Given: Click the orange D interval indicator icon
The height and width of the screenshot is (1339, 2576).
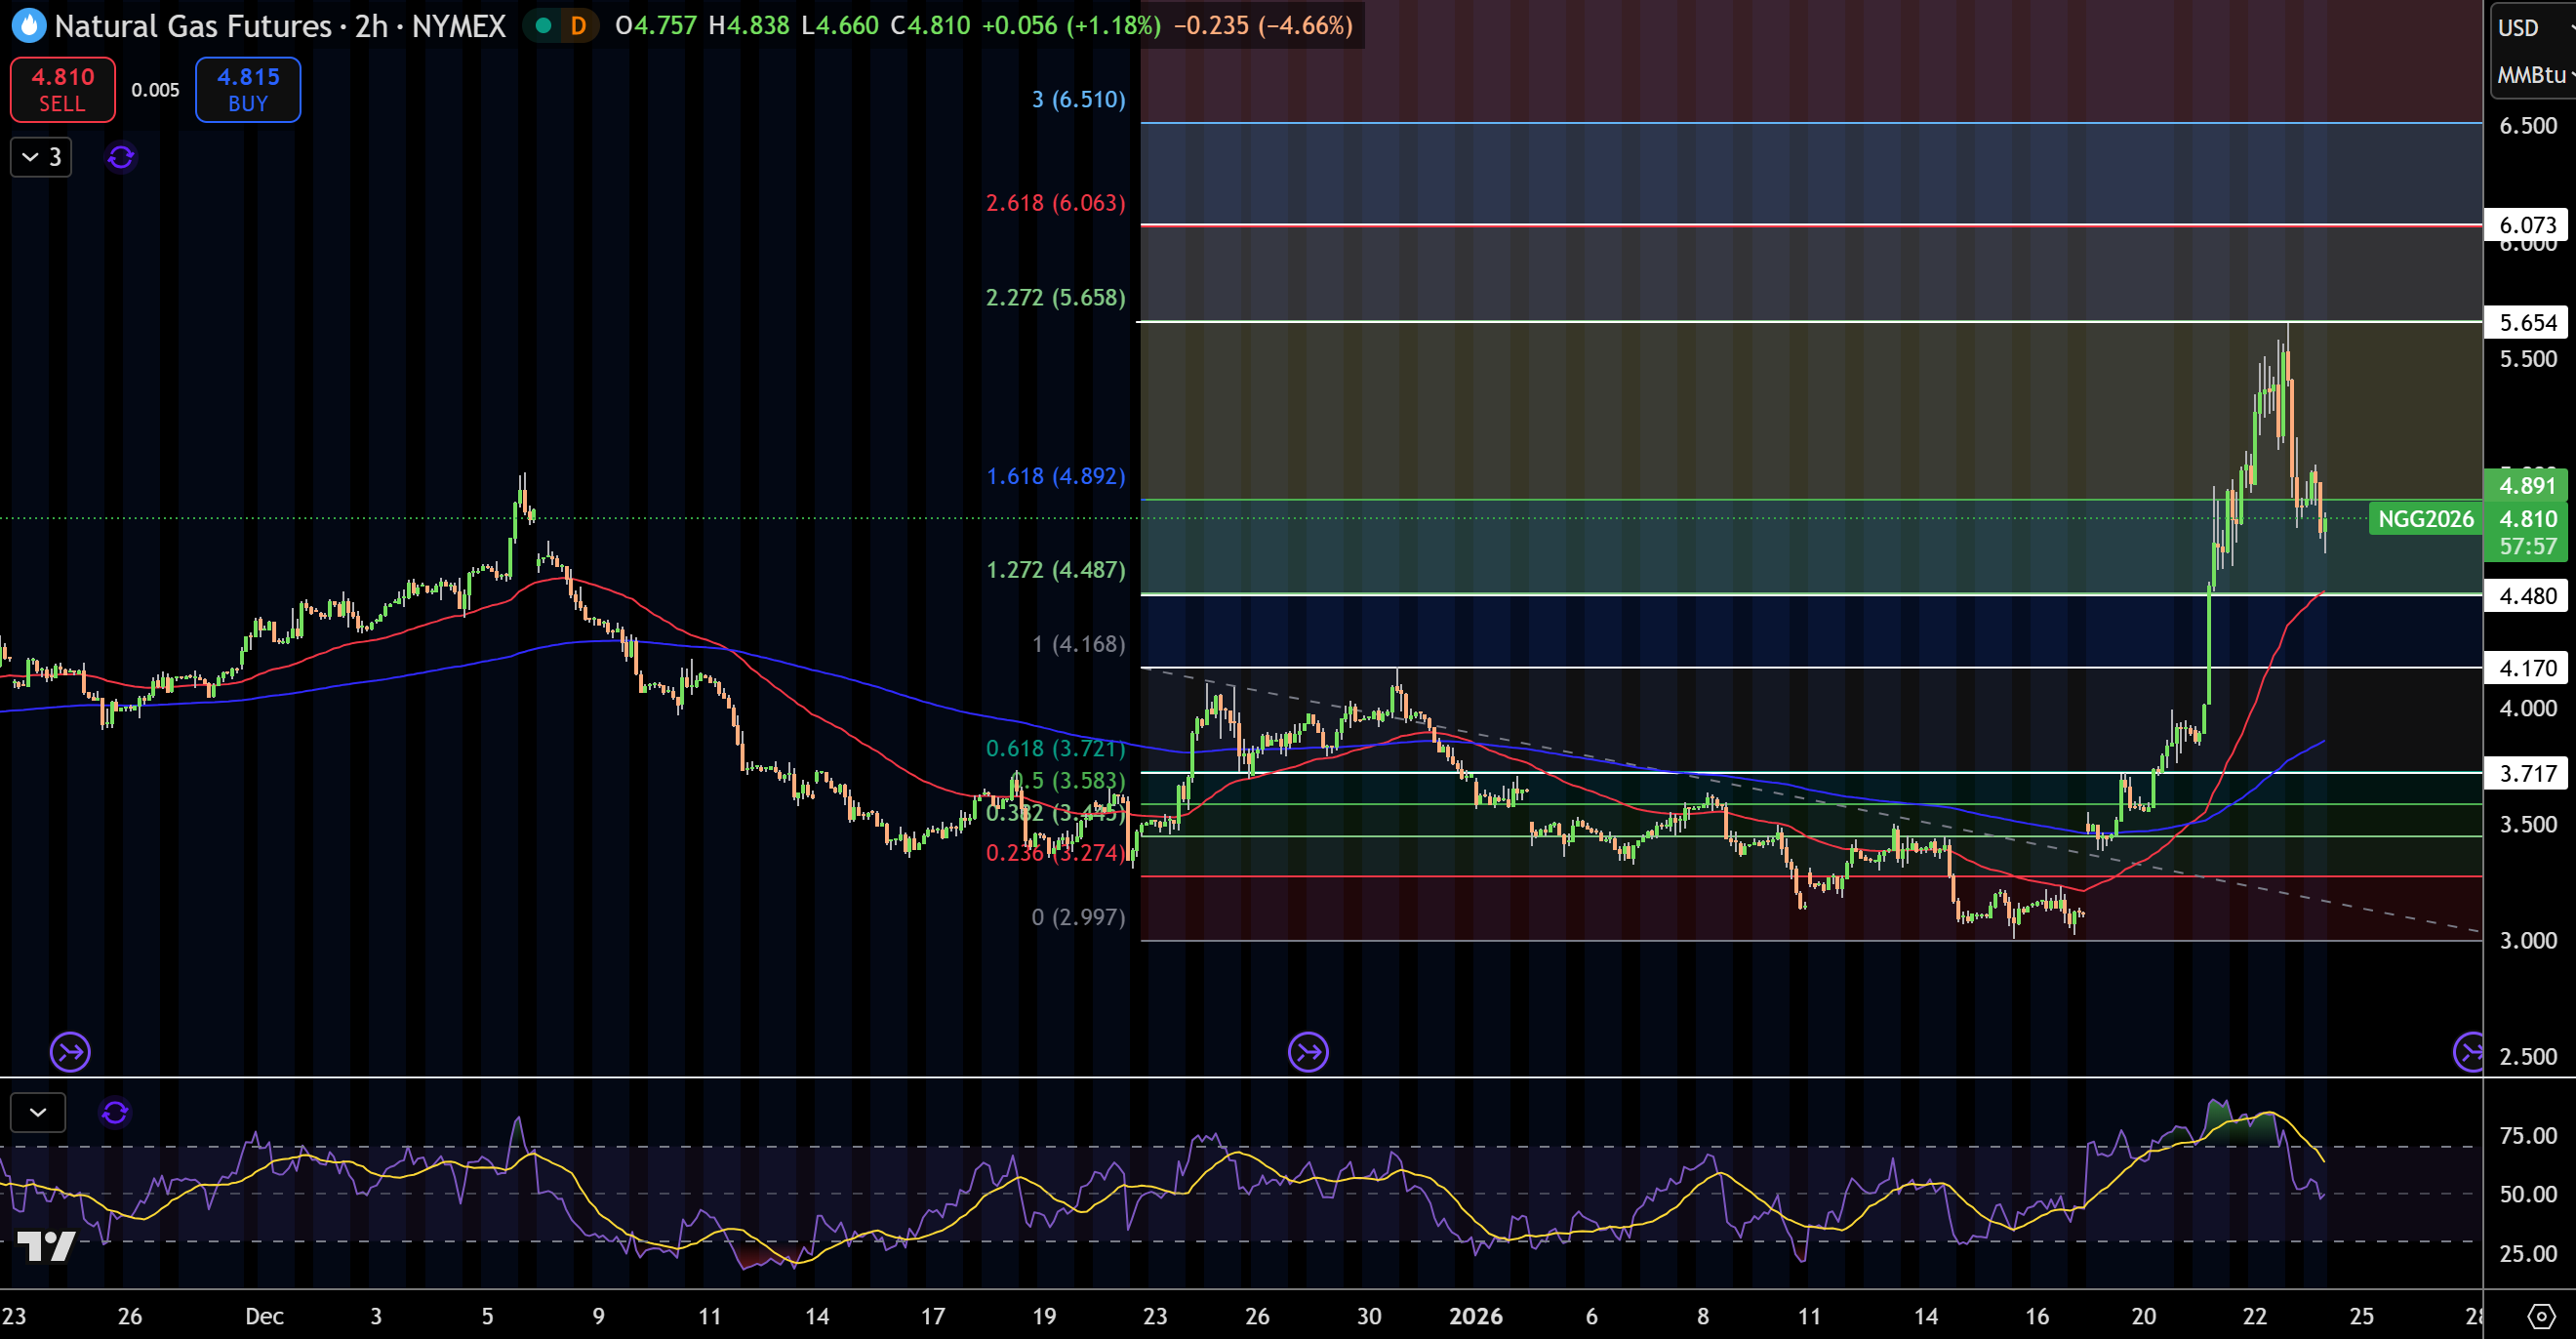Looking at the screenshot, I should [577, 26].
